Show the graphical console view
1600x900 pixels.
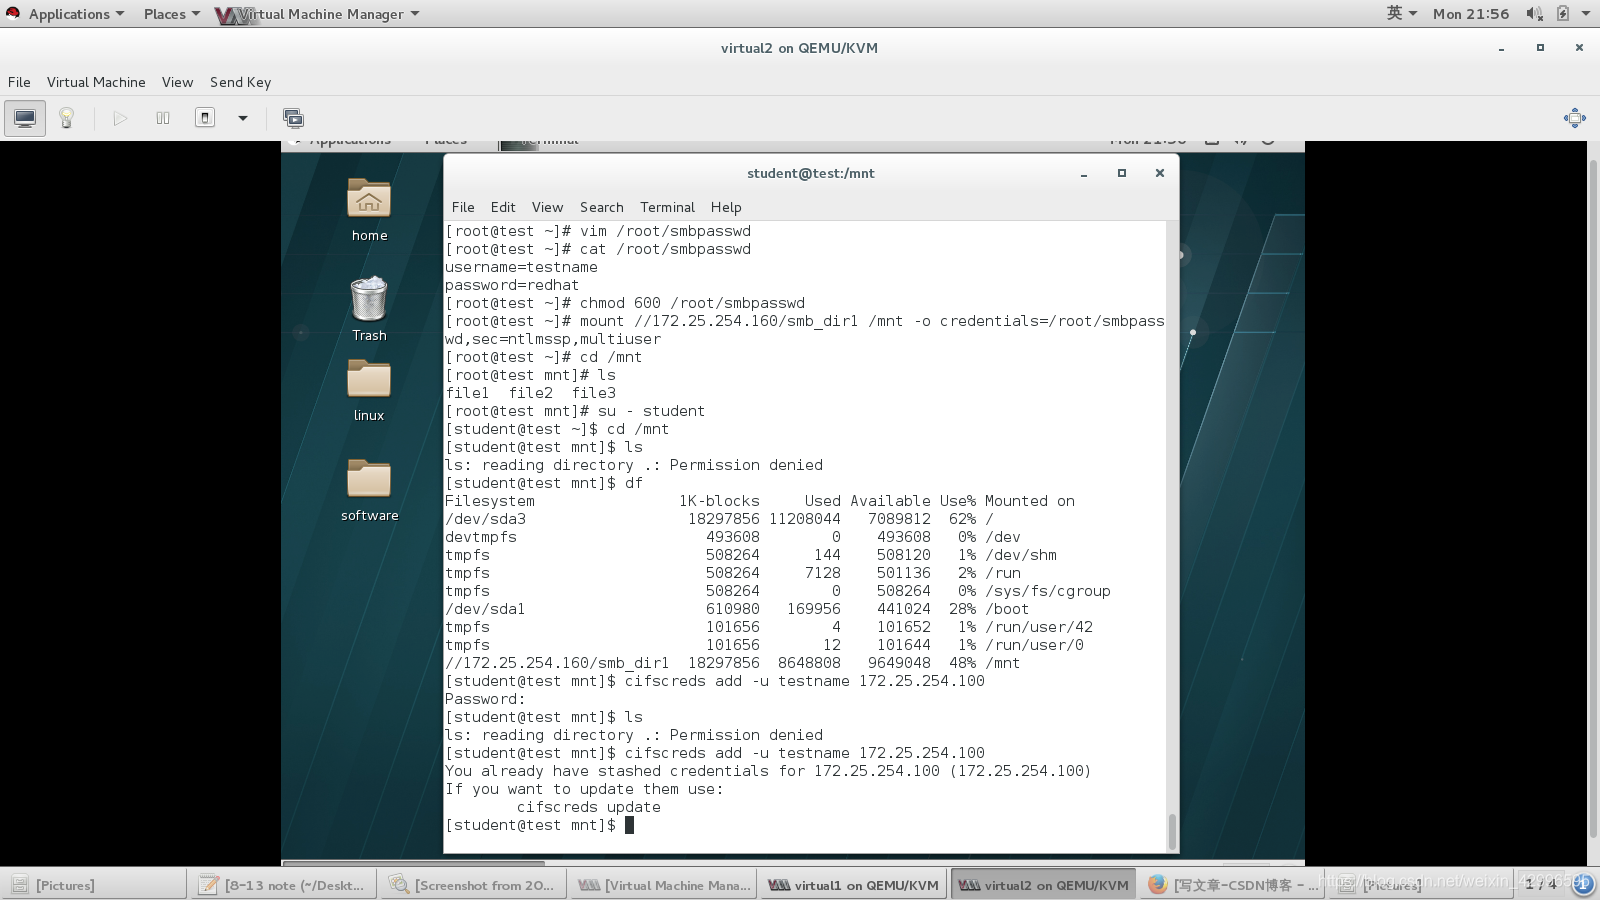(25, 118)
